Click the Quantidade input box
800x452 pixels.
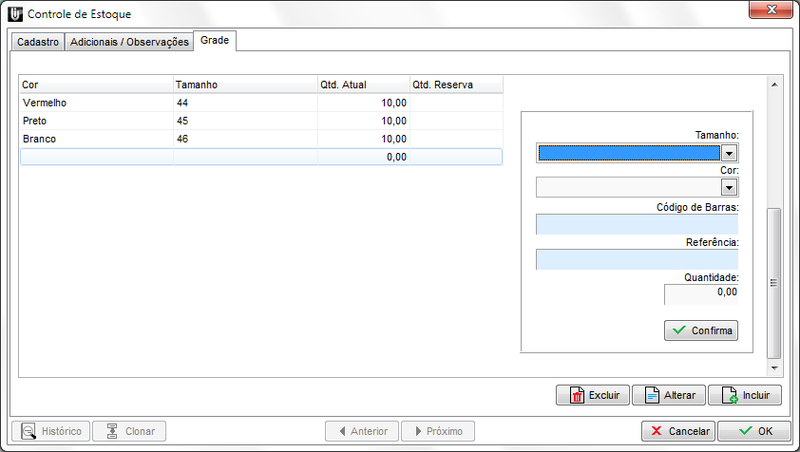700,293
